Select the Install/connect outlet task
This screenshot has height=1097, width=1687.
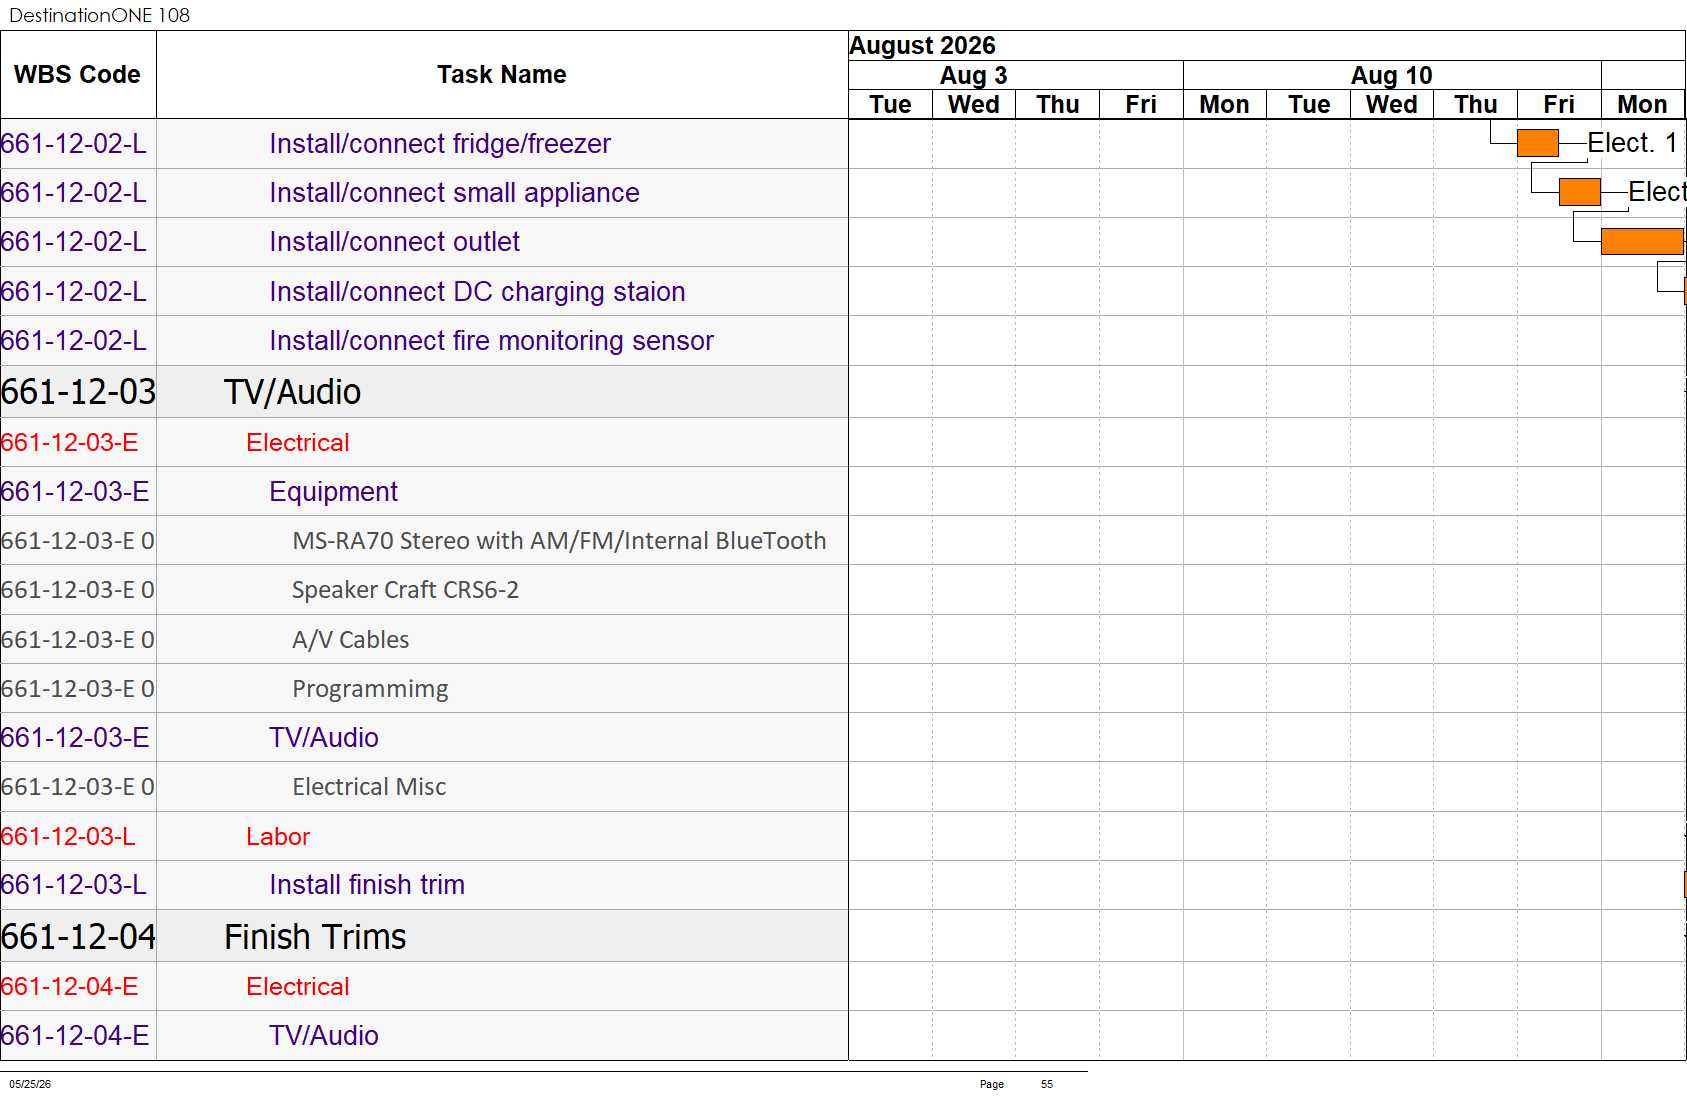coord(394,242)
